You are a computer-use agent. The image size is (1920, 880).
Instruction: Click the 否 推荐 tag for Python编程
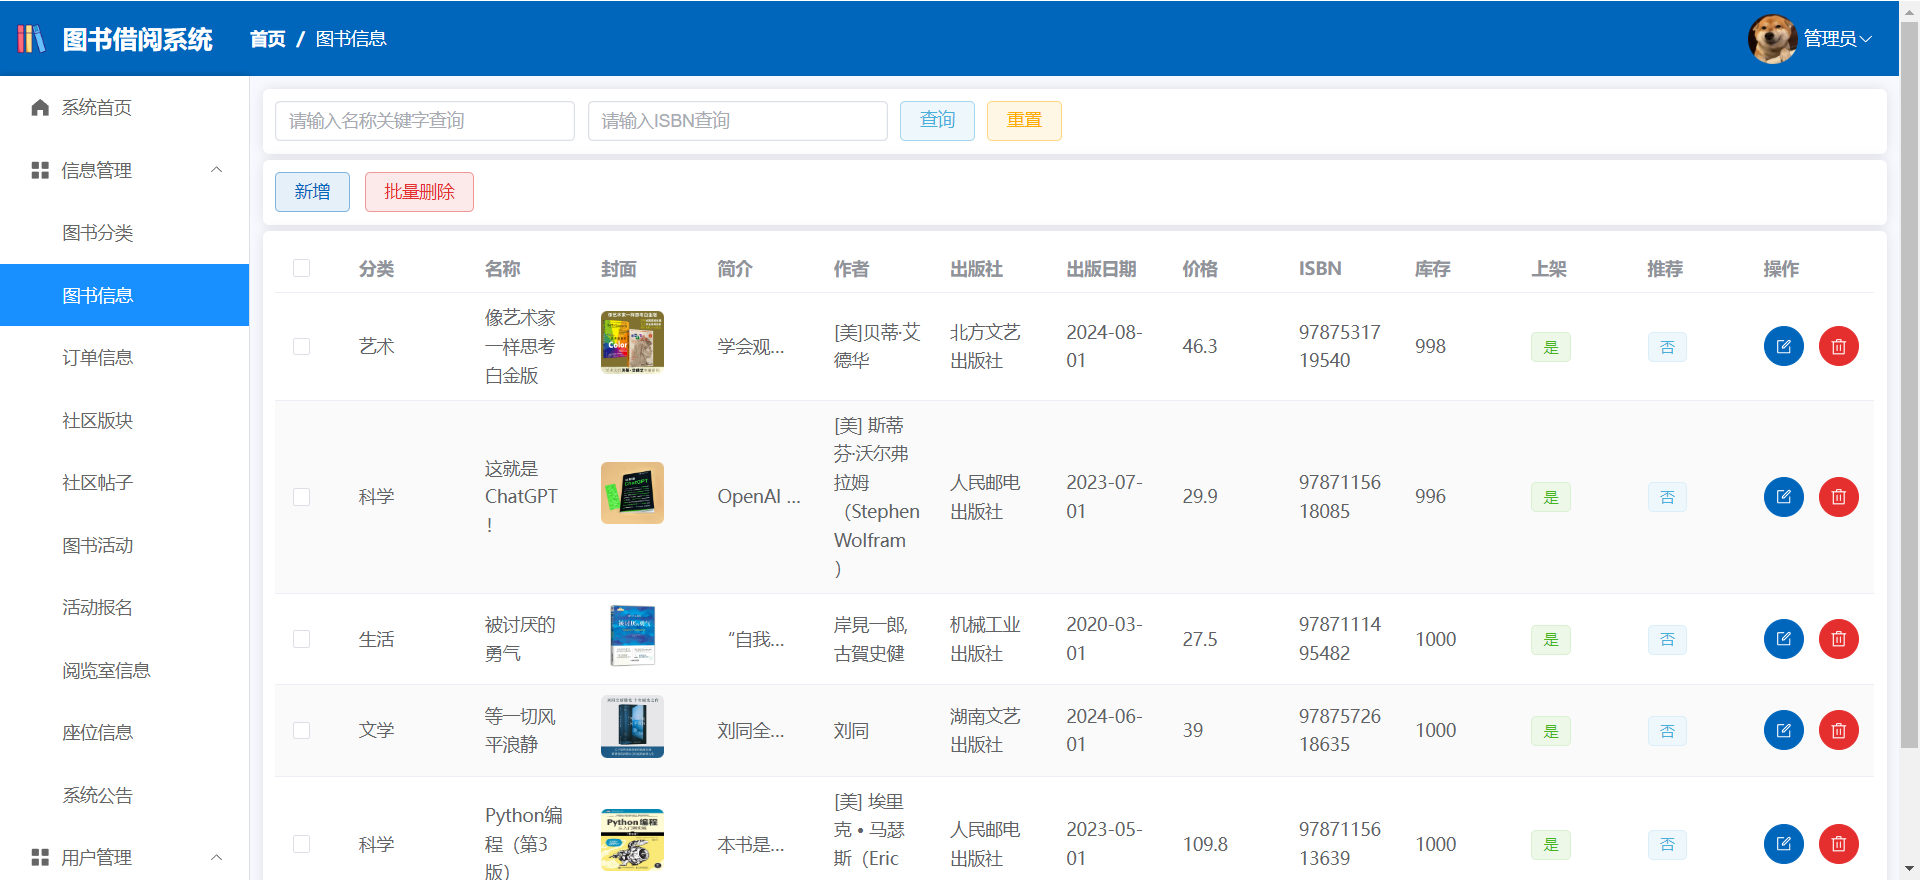pyautogui.click(x=1667, y=844)
